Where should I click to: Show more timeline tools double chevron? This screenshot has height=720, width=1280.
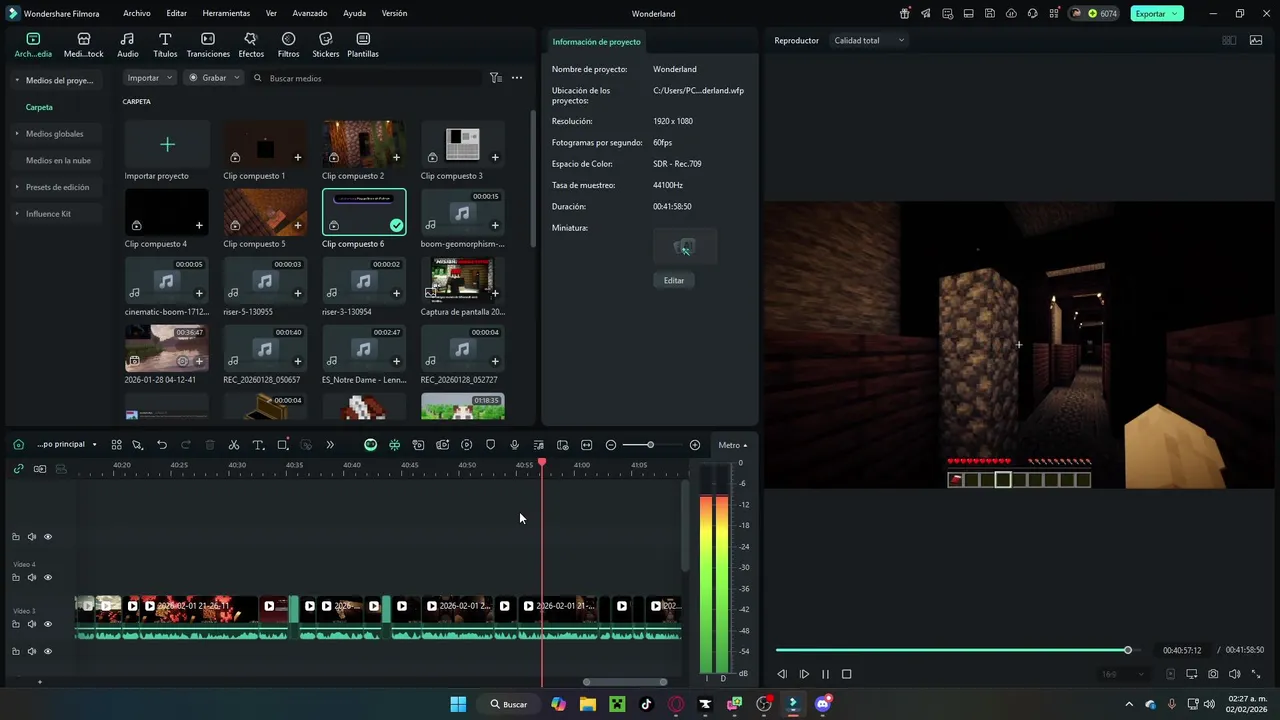[x=330, y=445]
